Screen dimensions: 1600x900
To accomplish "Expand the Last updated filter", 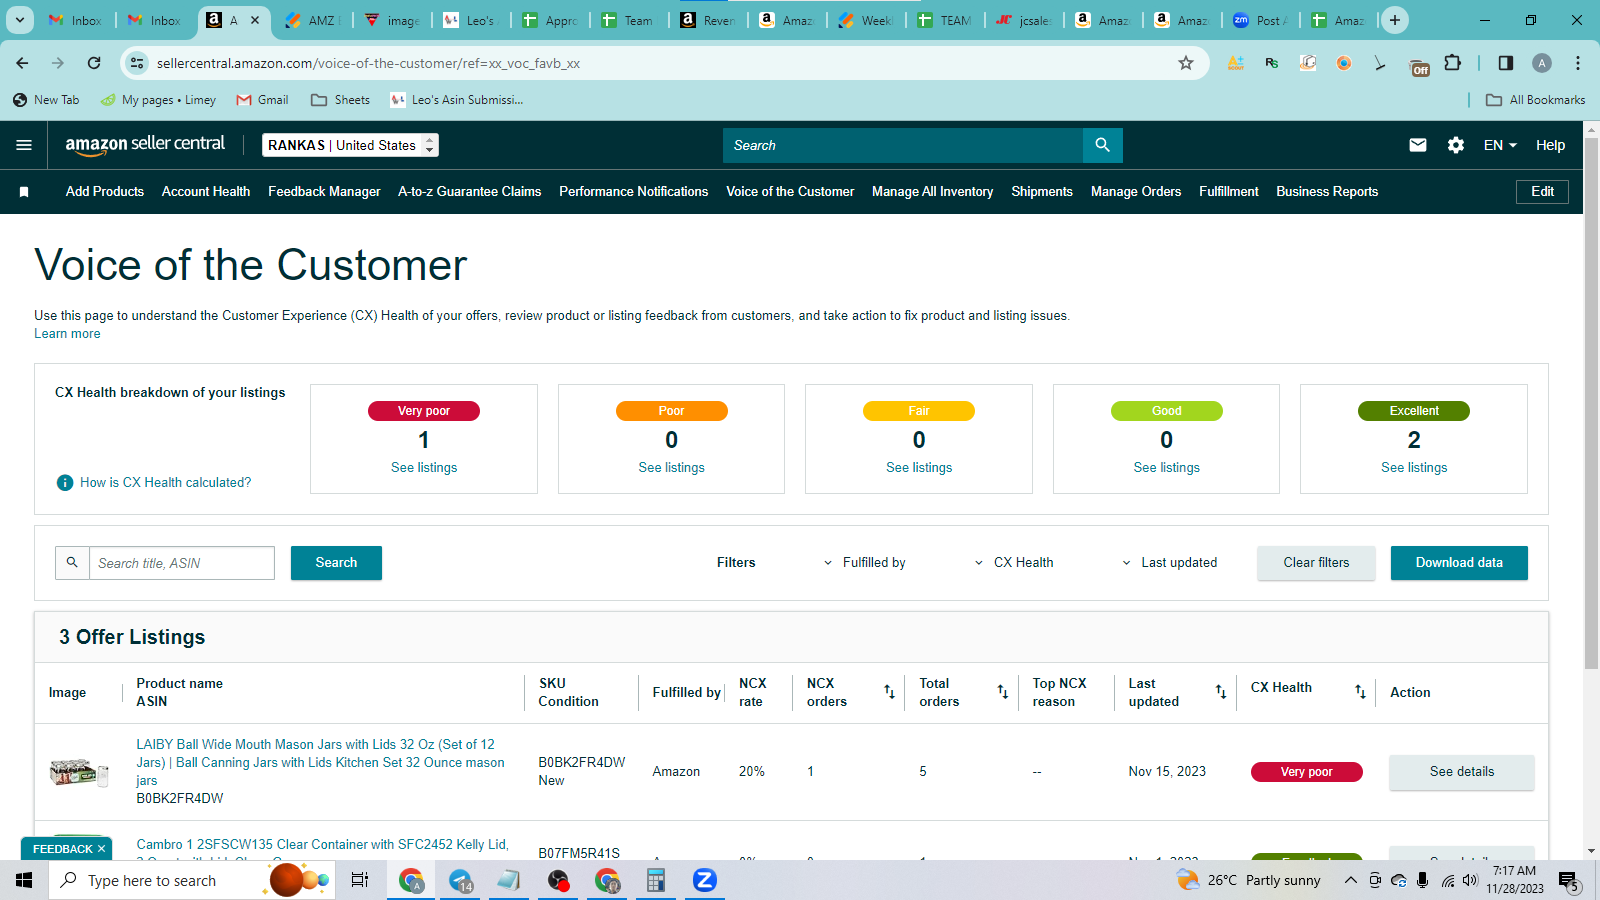I will point(1169,563).
